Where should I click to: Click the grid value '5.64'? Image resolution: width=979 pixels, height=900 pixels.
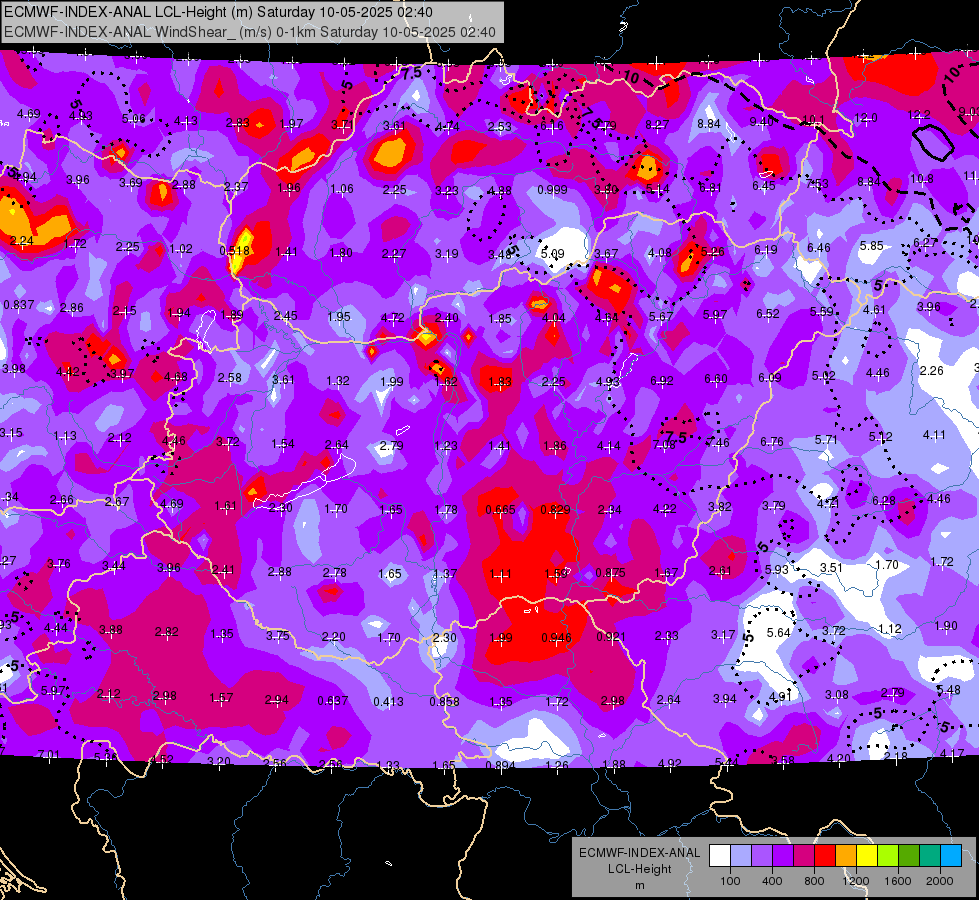point(779,633)
